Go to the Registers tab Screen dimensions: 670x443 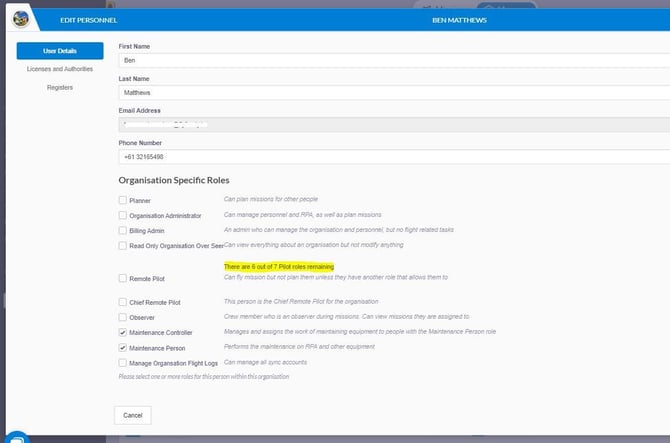(60, 87)
